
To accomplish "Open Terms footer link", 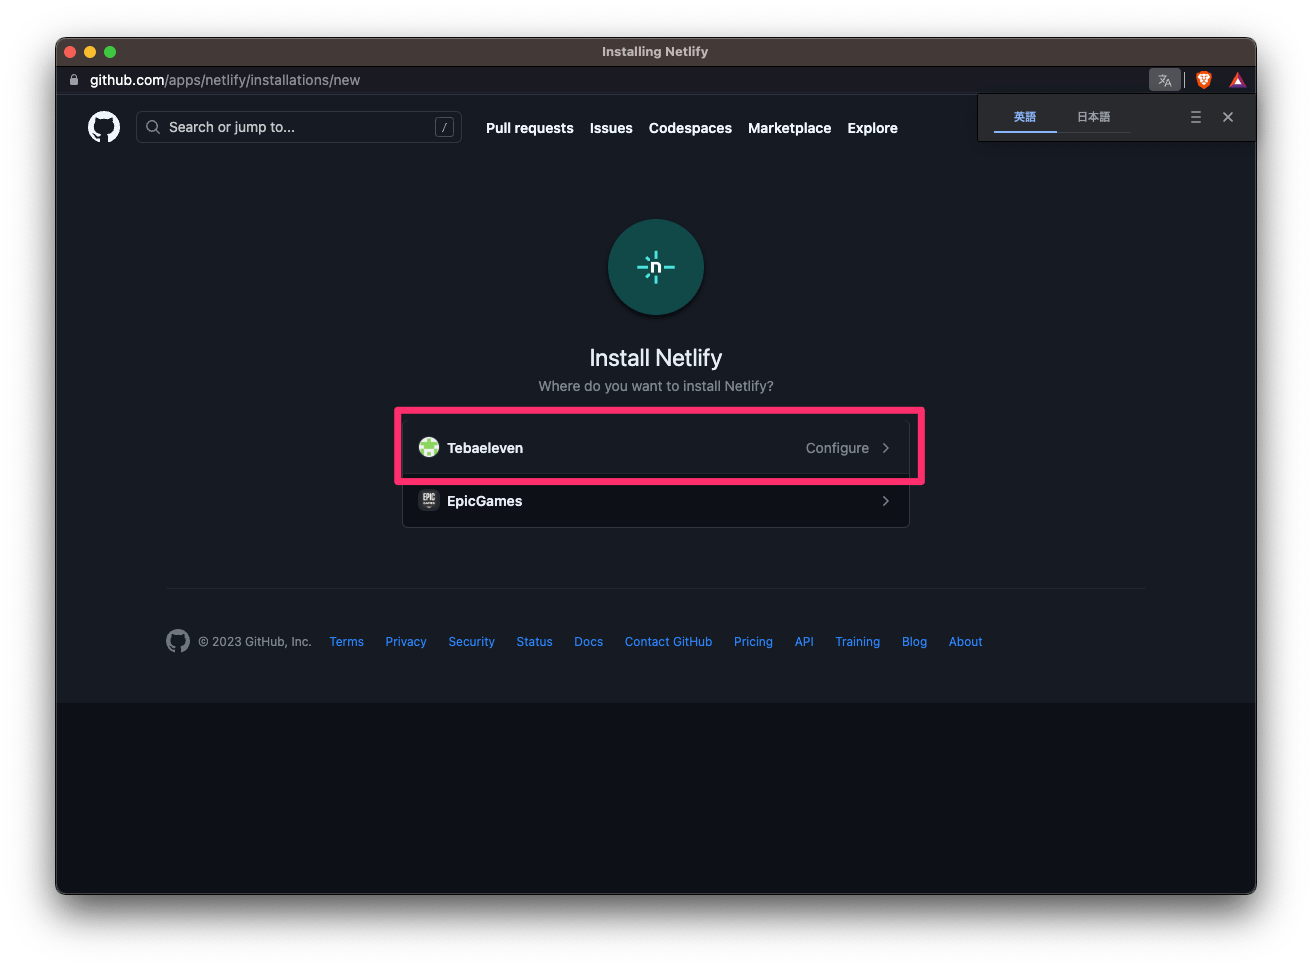I will pyautogui.click(x=347, y=642).
